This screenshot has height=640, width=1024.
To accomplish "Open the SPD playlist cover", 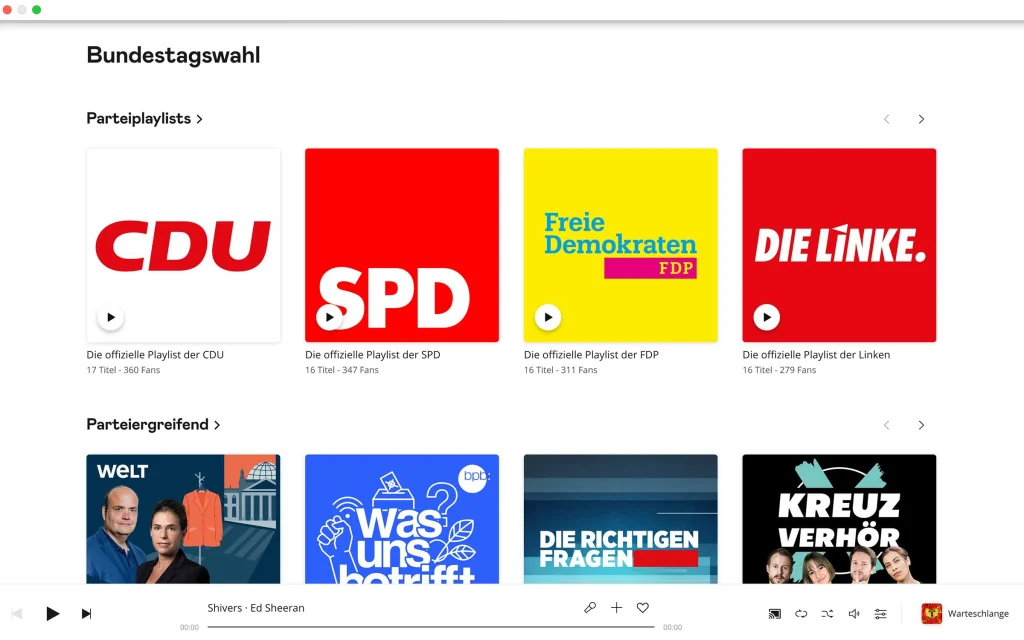I will point(402,245).
